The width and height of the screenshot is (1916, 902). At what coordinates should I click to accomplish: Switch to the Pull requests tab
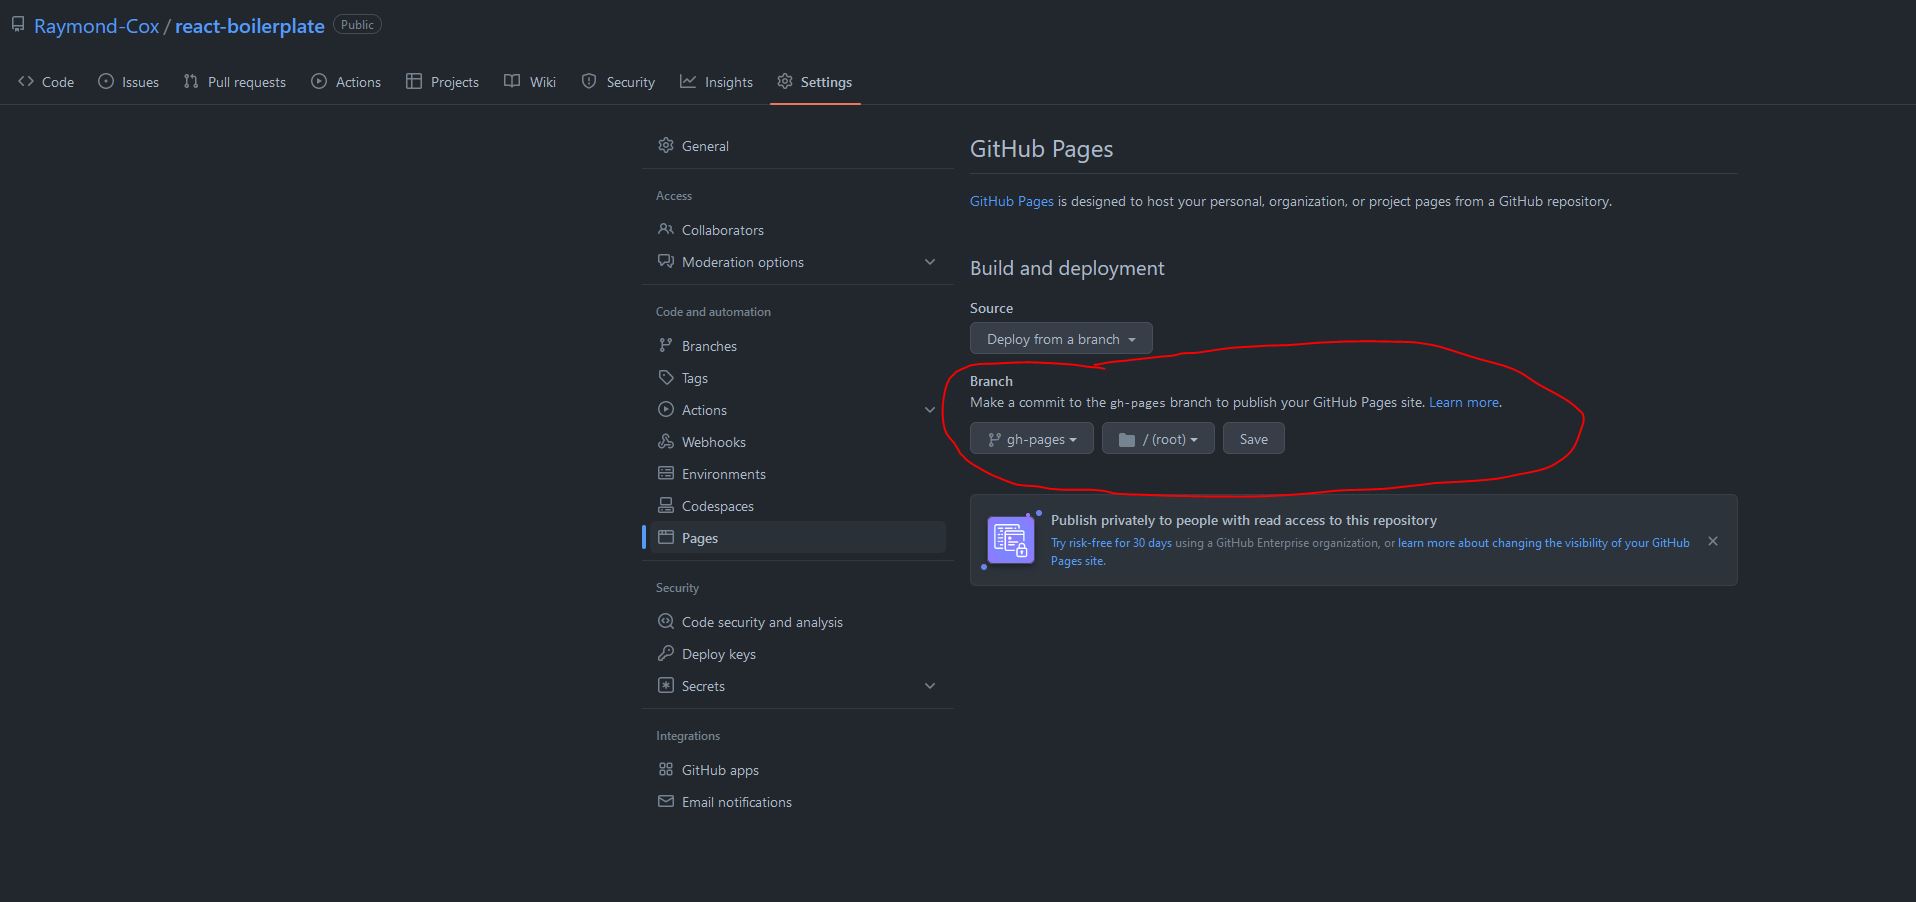235,82
